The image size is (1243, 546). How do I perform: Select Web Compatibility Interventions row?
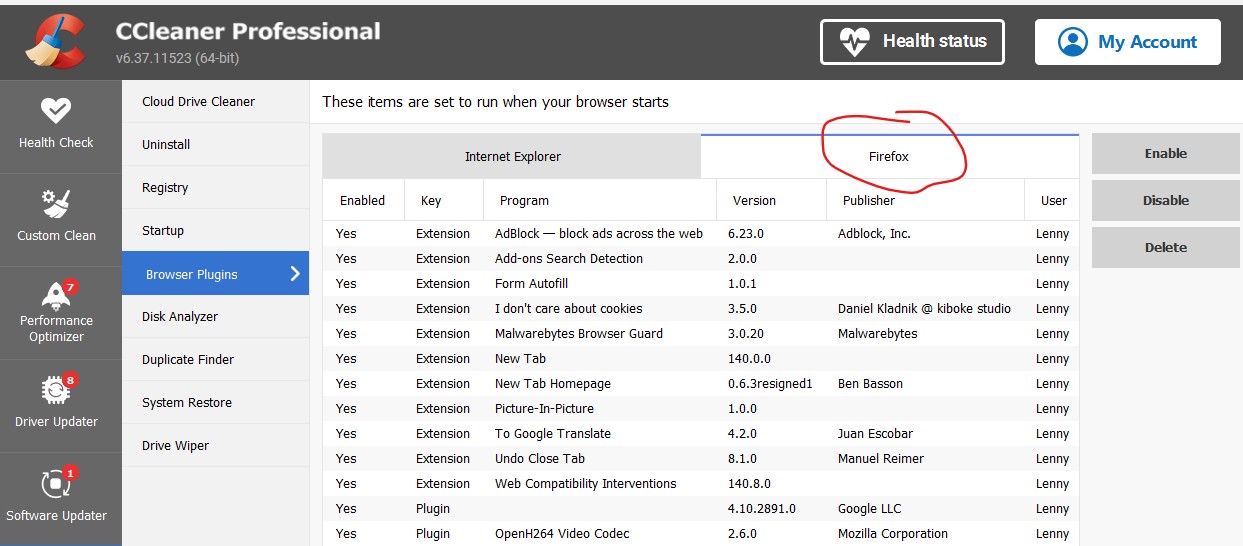(701, 484)
